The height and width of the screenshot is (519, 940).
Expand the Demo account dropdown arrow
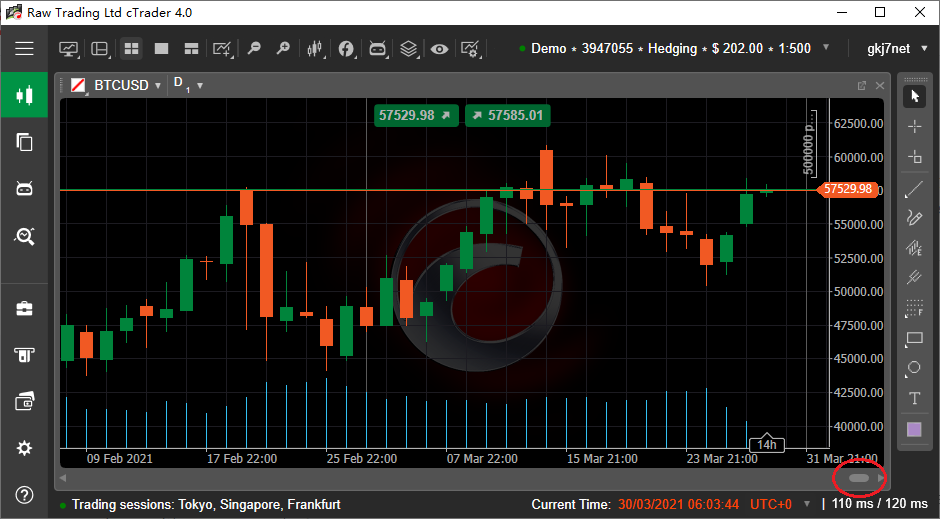(825, 48)
